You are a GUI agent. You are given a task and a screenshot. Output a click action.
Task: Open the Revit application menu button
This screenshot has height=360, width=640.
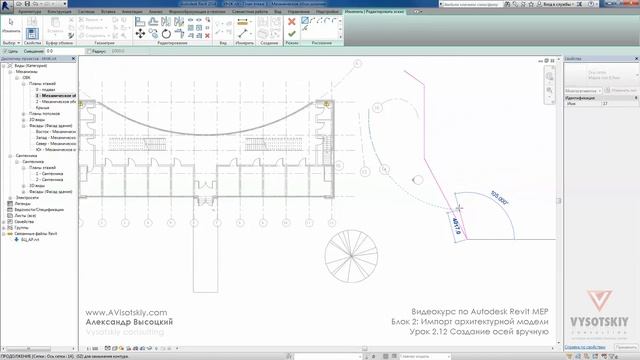[x=6, y=6]
